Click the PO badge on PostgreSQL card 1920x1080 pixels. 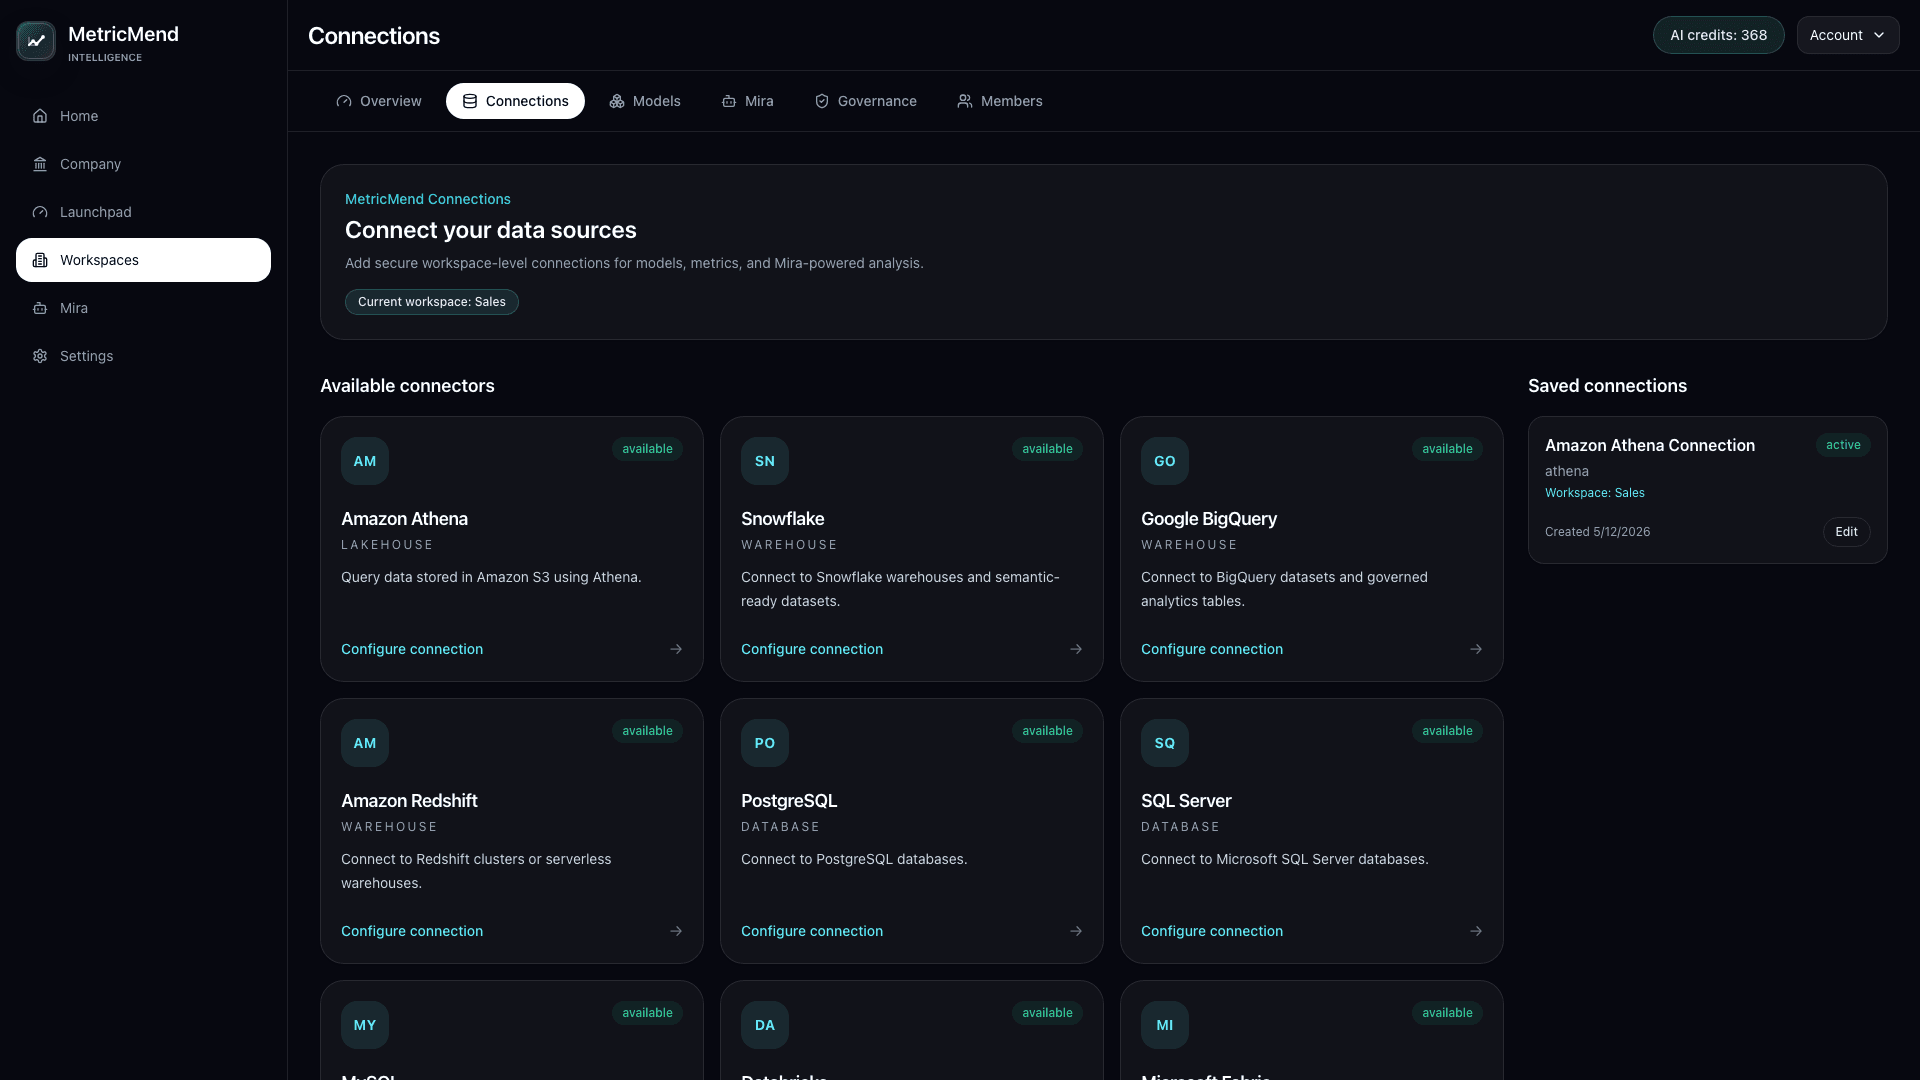[765, 743]
